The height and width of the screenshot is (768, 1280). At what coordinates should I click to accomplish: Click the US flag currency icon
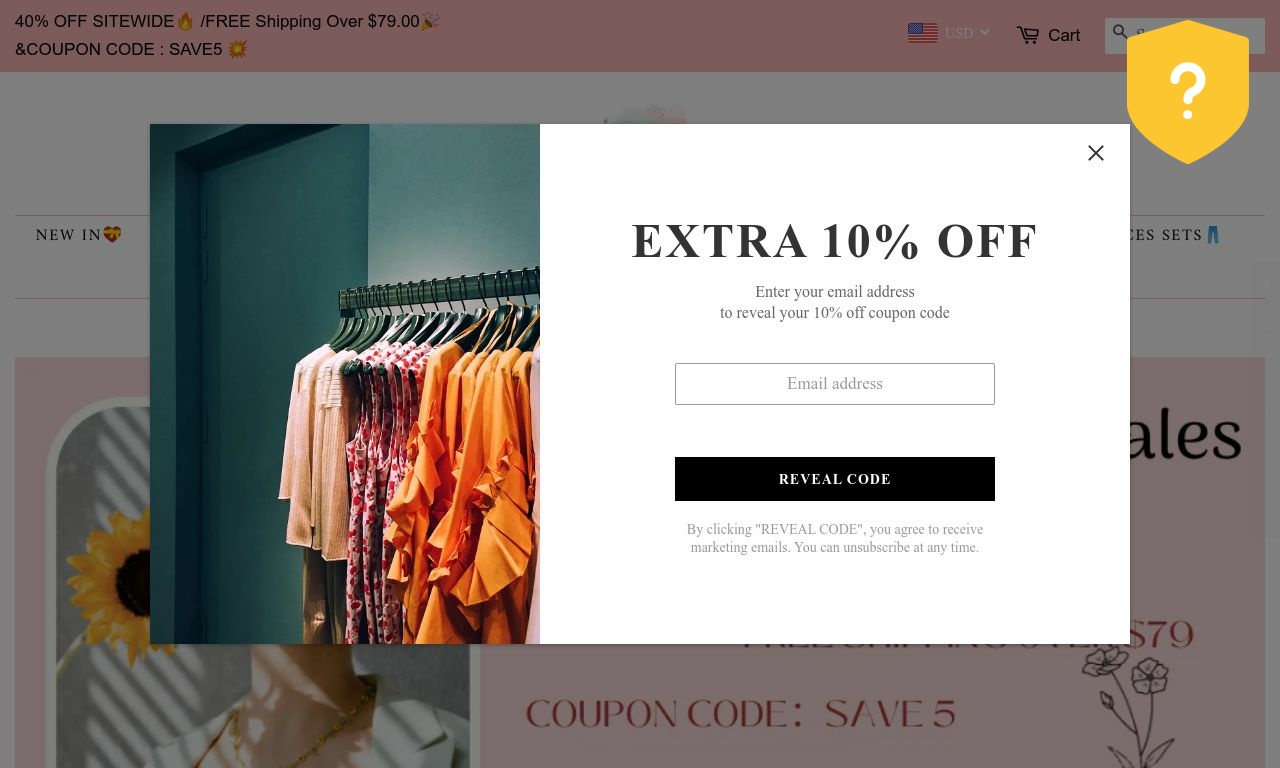923,33
